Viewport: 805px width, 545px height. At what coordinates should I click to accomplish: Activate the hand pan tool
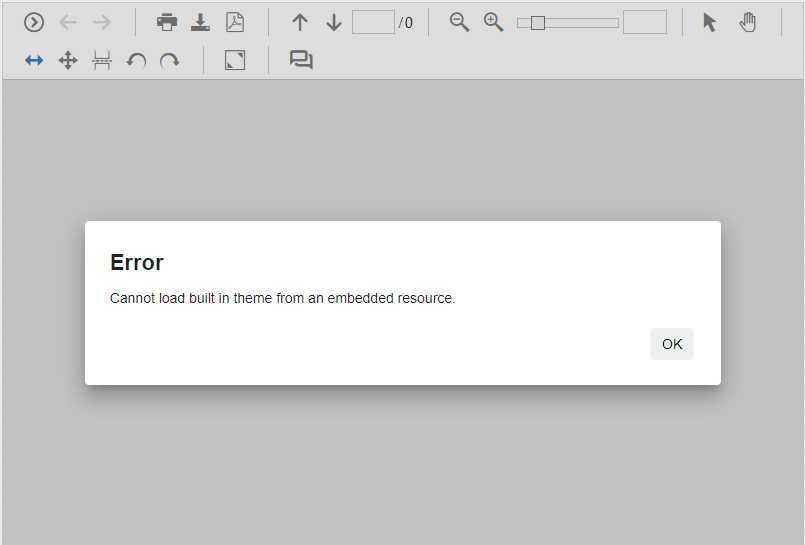[748, 22]
